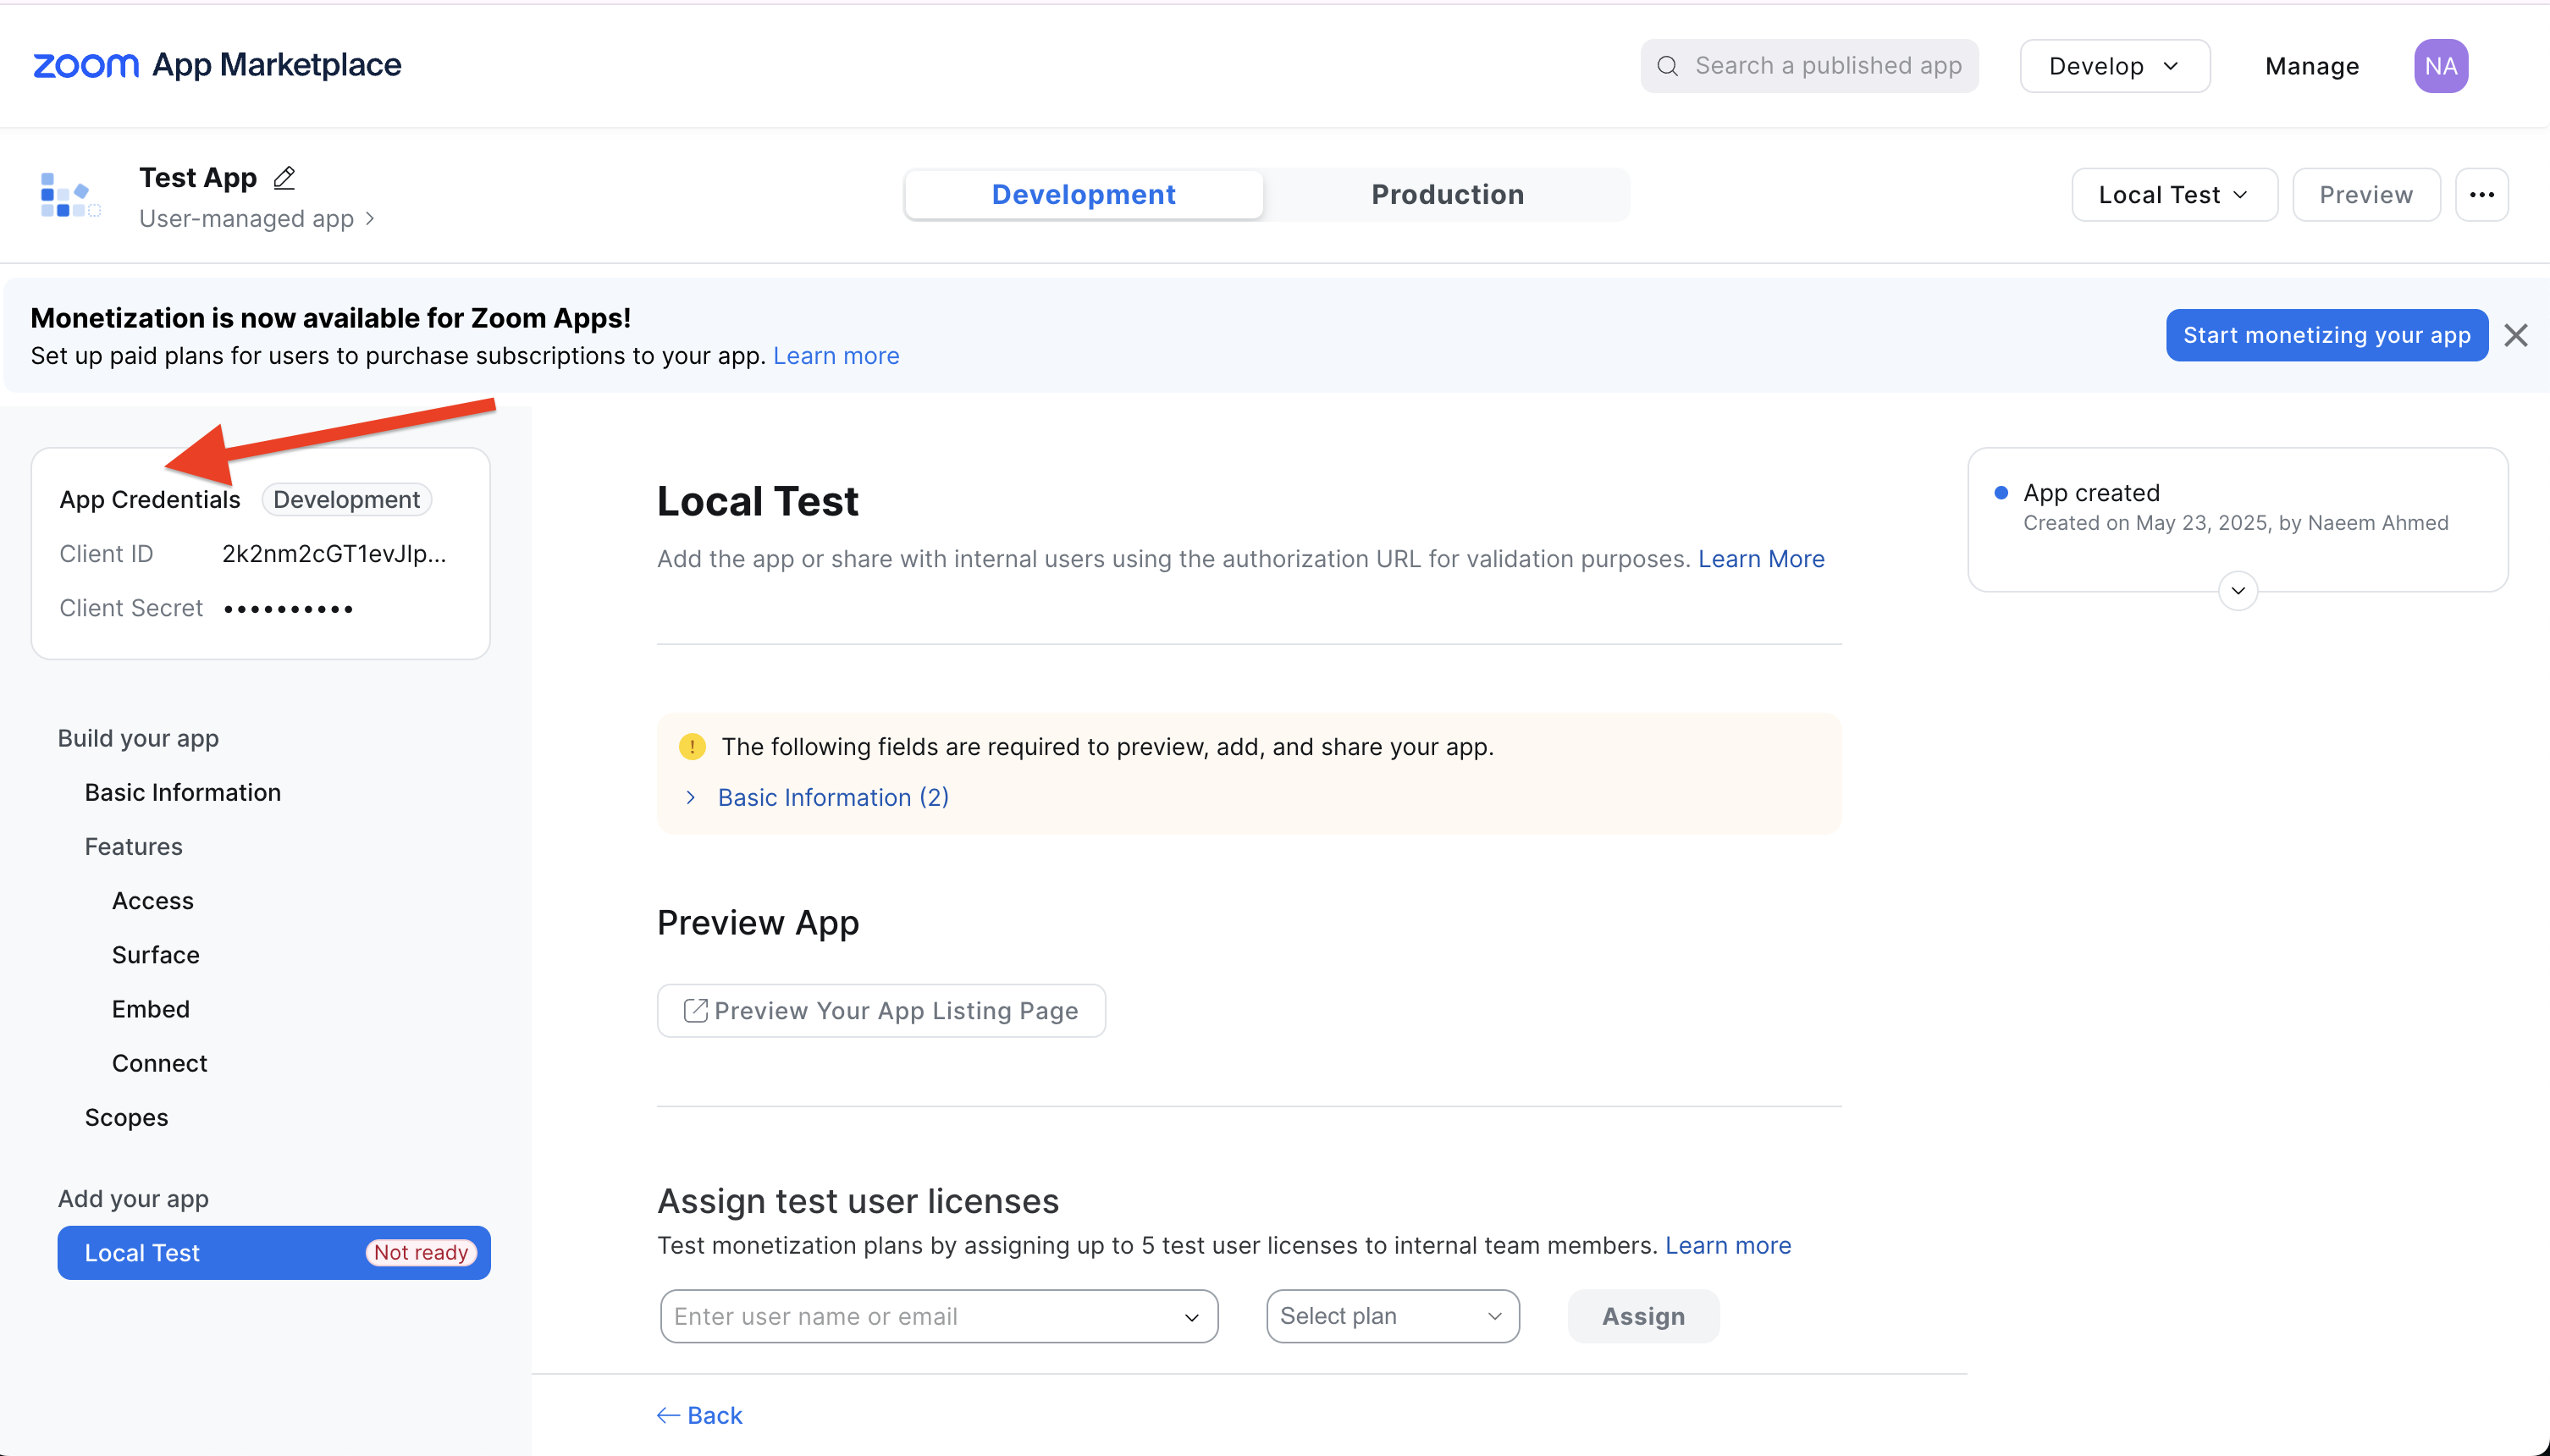The width and height of the screenshot is (2550, 1456).
Task: Switch to the Production tab
Action: (x=1447, y=195)
